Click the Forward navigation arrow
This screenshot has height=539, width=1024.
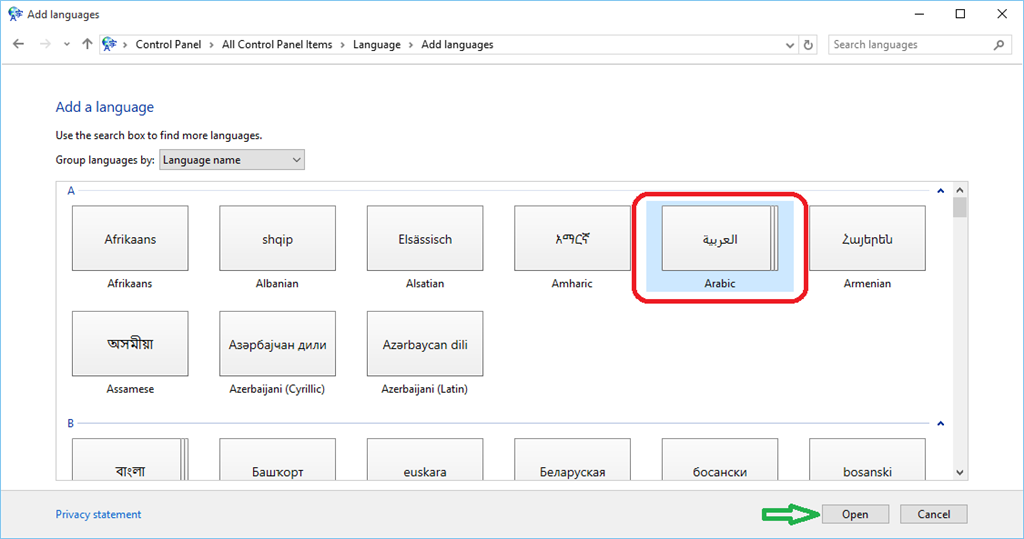pos(45,44)
